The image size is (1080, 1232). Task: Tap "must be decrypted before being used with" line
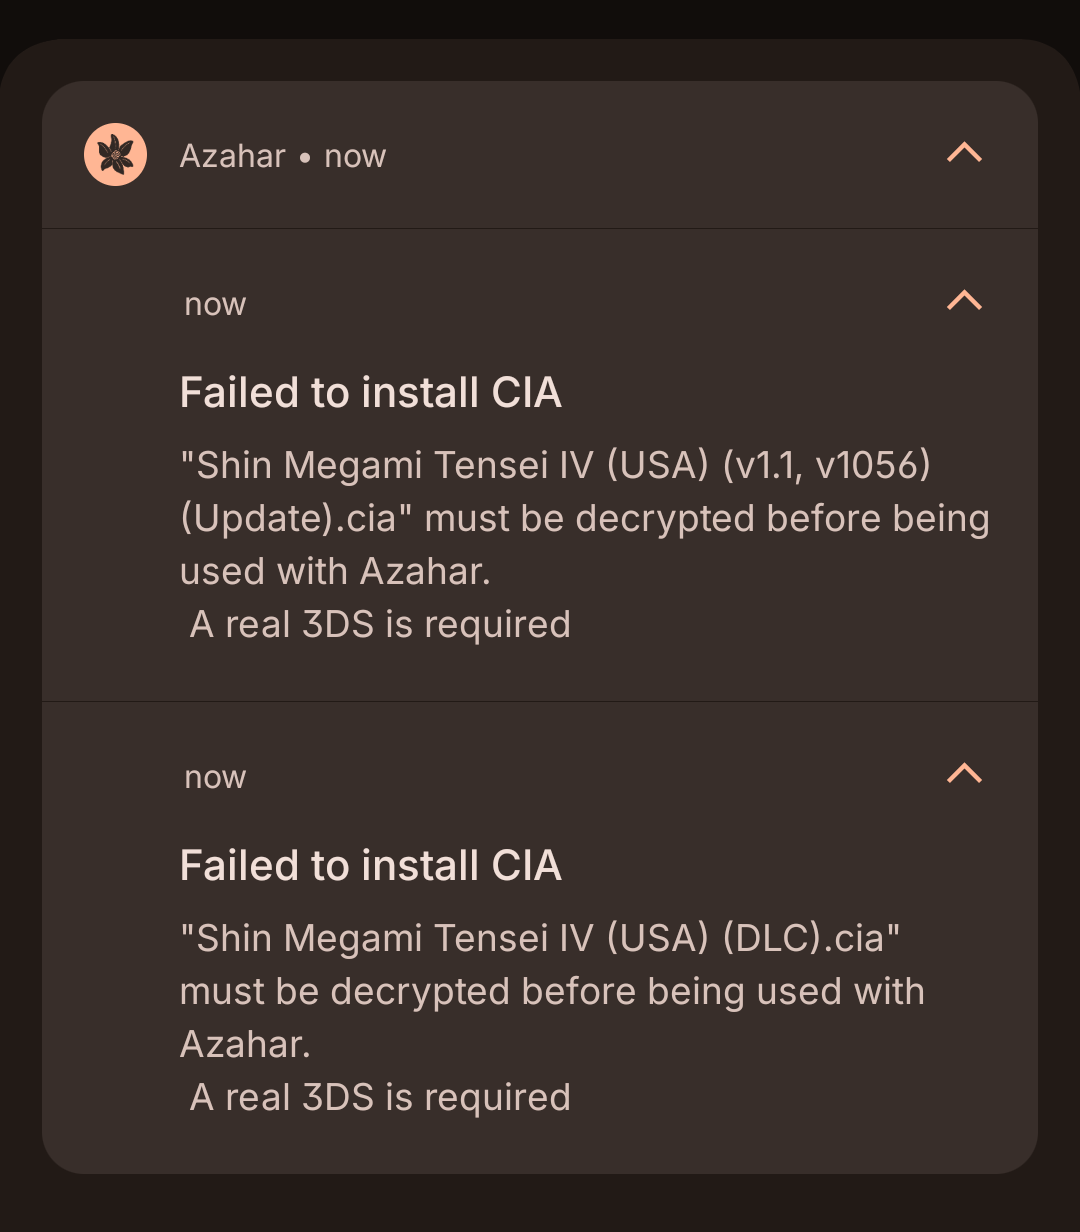[552, 991]
